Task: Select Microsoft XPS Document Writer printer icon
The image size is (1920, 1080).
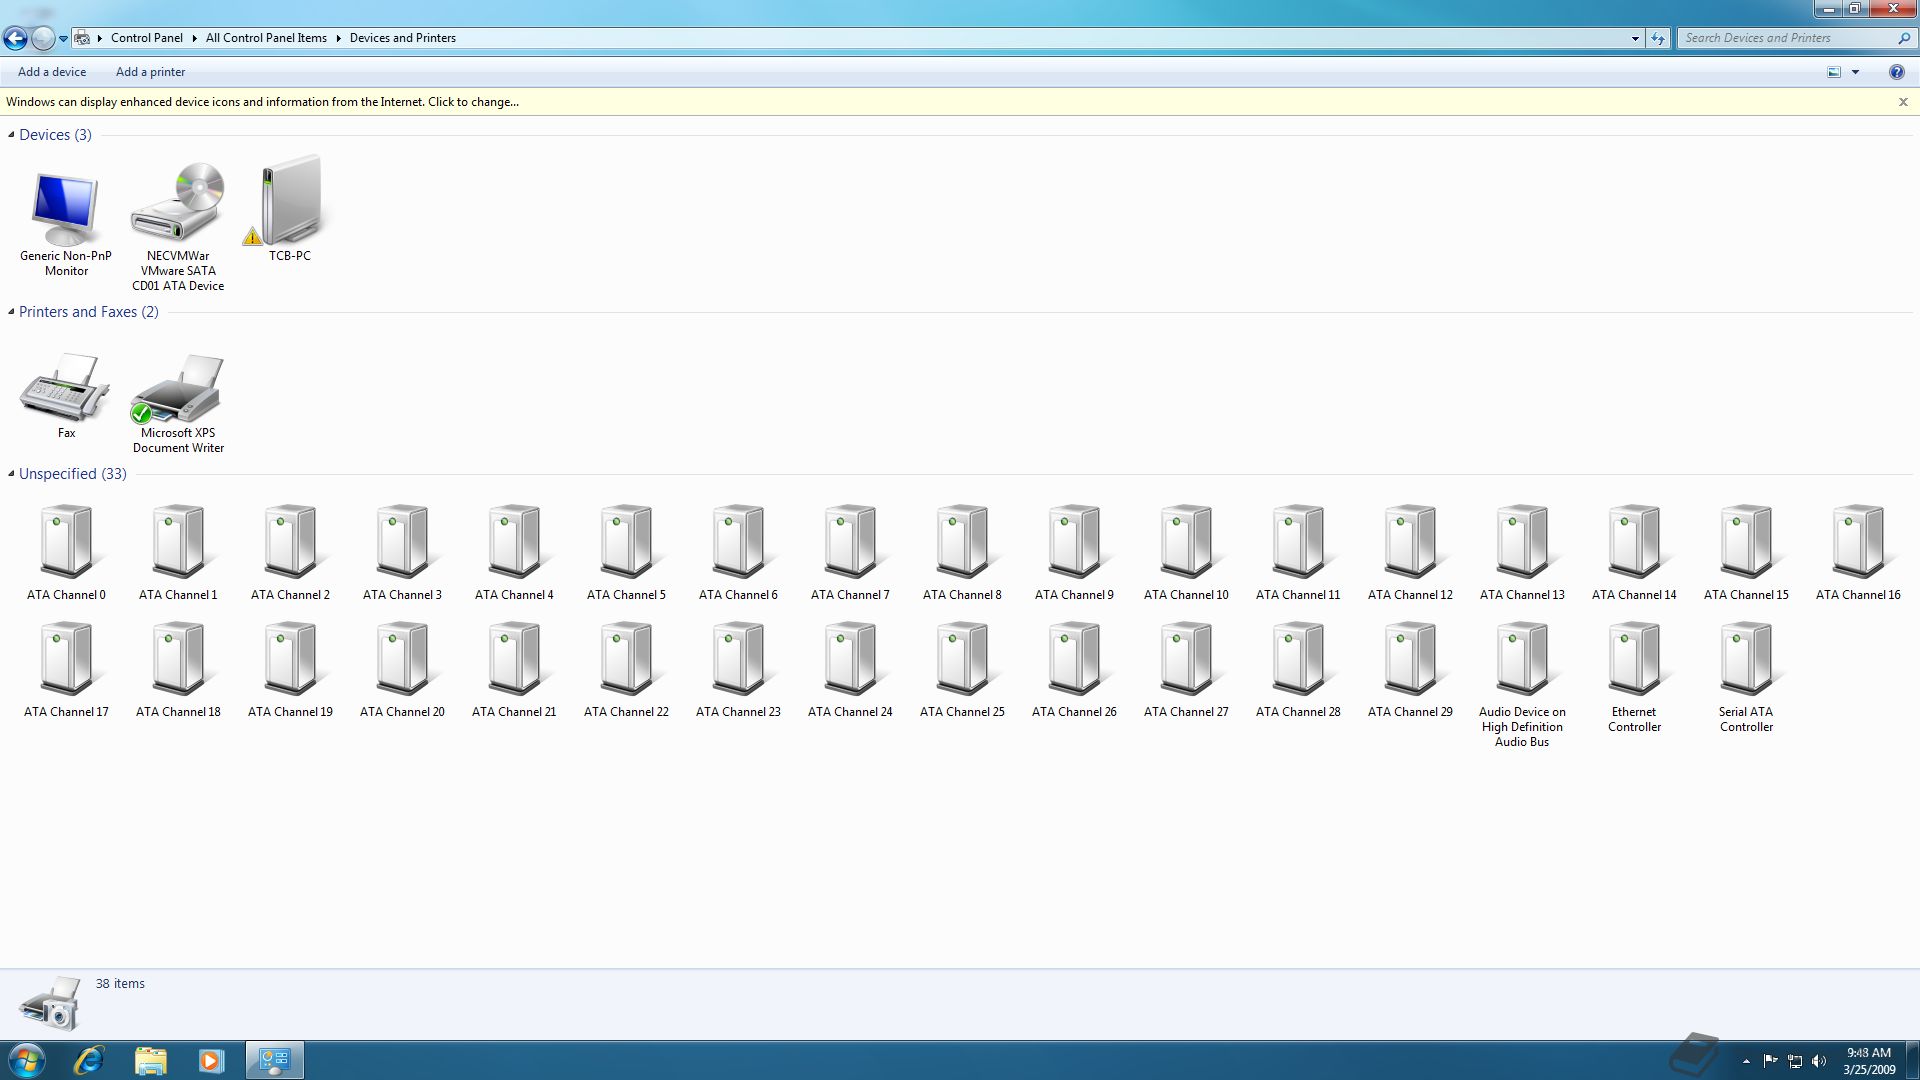Action: [x=178, y=388]
